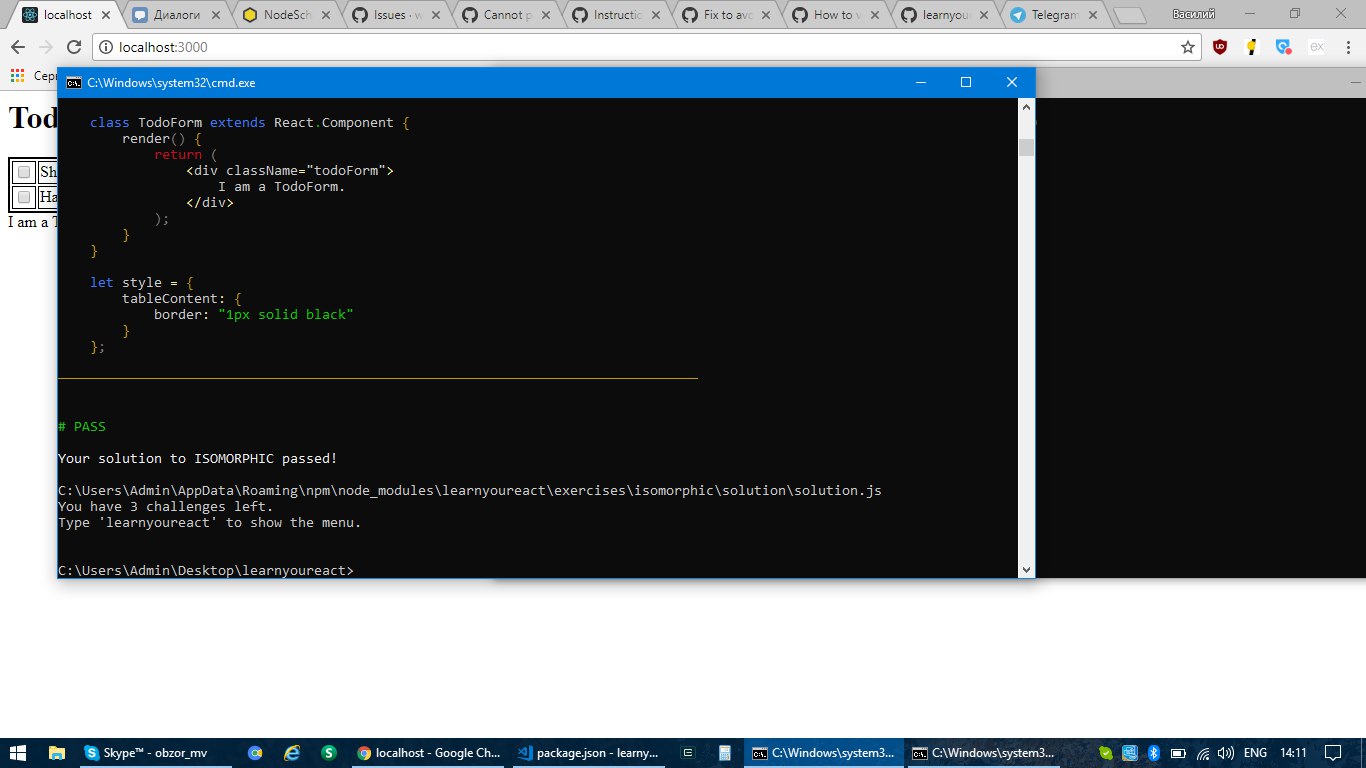Open Internet Explorer from the taskbar
Image resolution: width=1366 pixels, height=768 pixels.
[292, 753]
